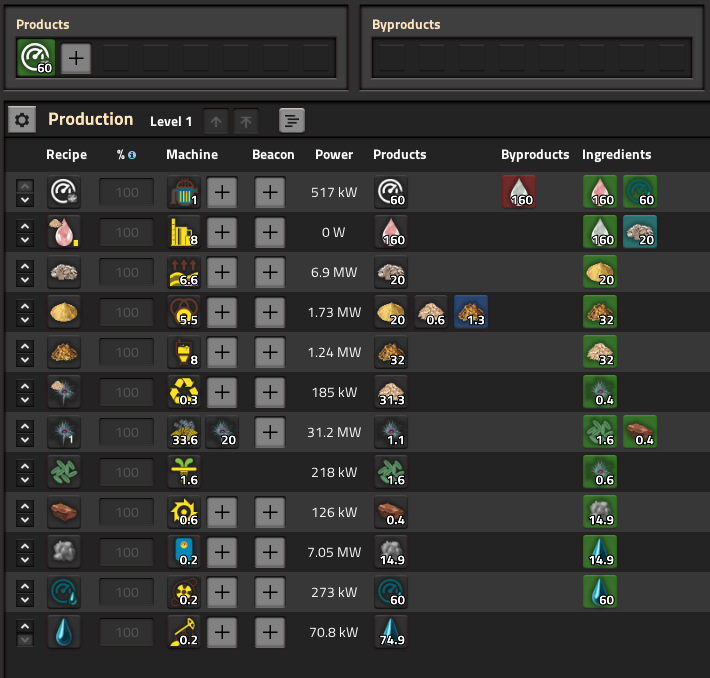Move the 31.2 MW row up

(x=25, y=426)
